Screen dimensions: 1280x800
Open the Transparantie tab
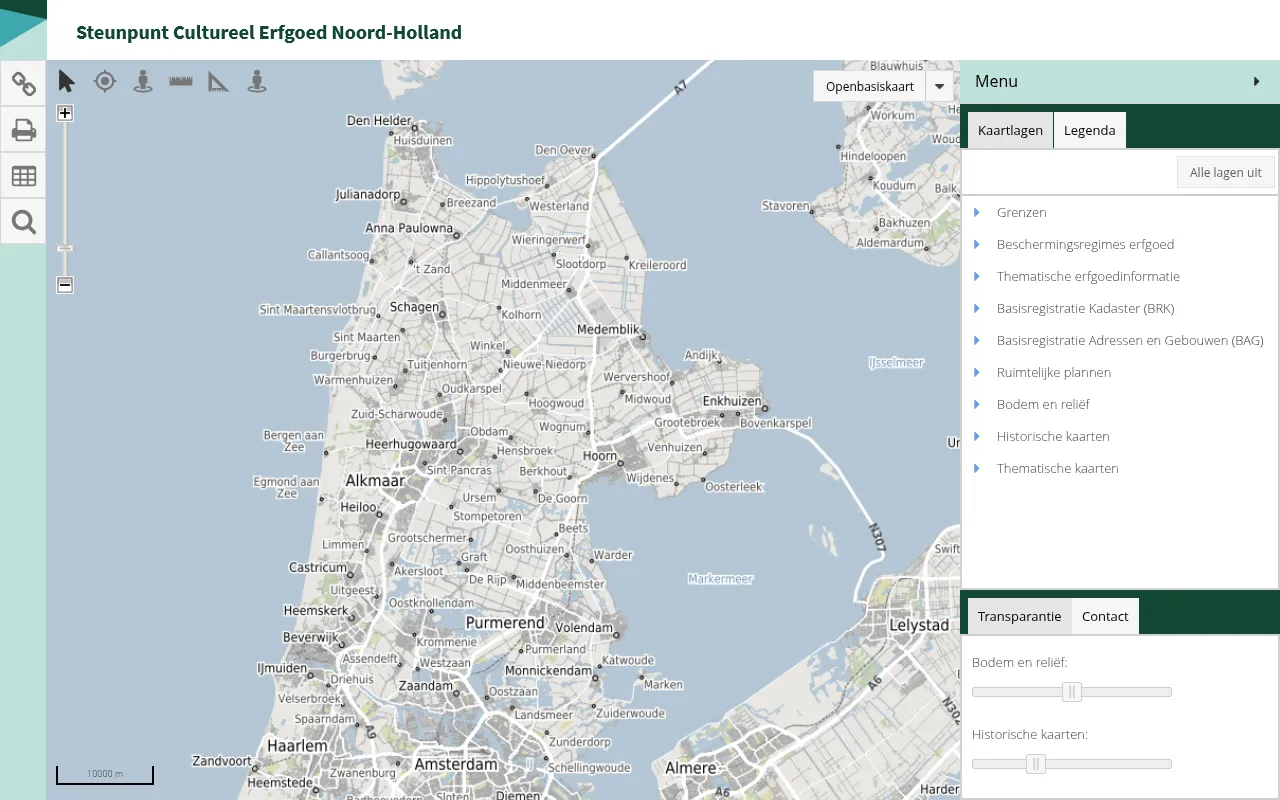point(1019,616)
